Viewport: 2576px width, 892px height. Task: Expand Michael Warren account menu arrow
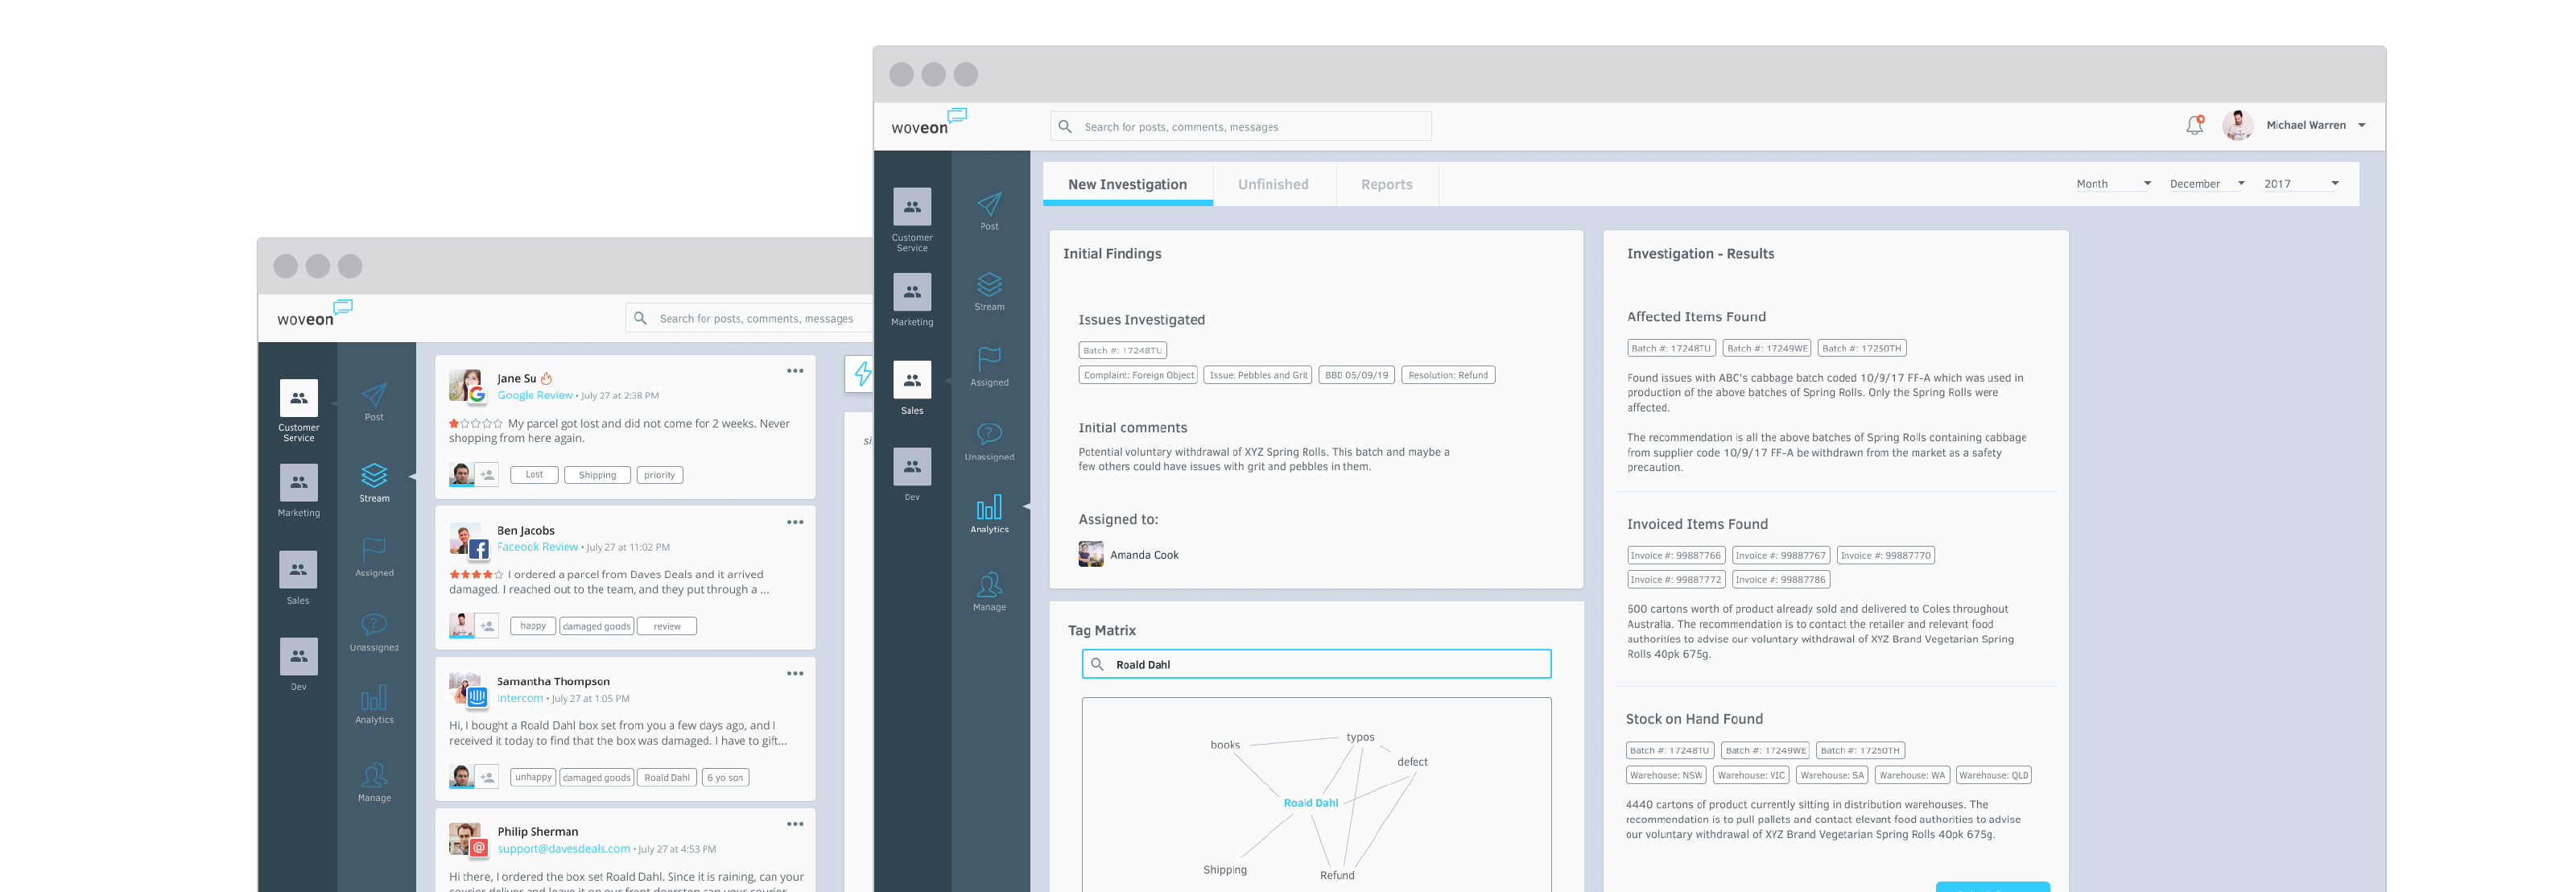coord(2362,126)
